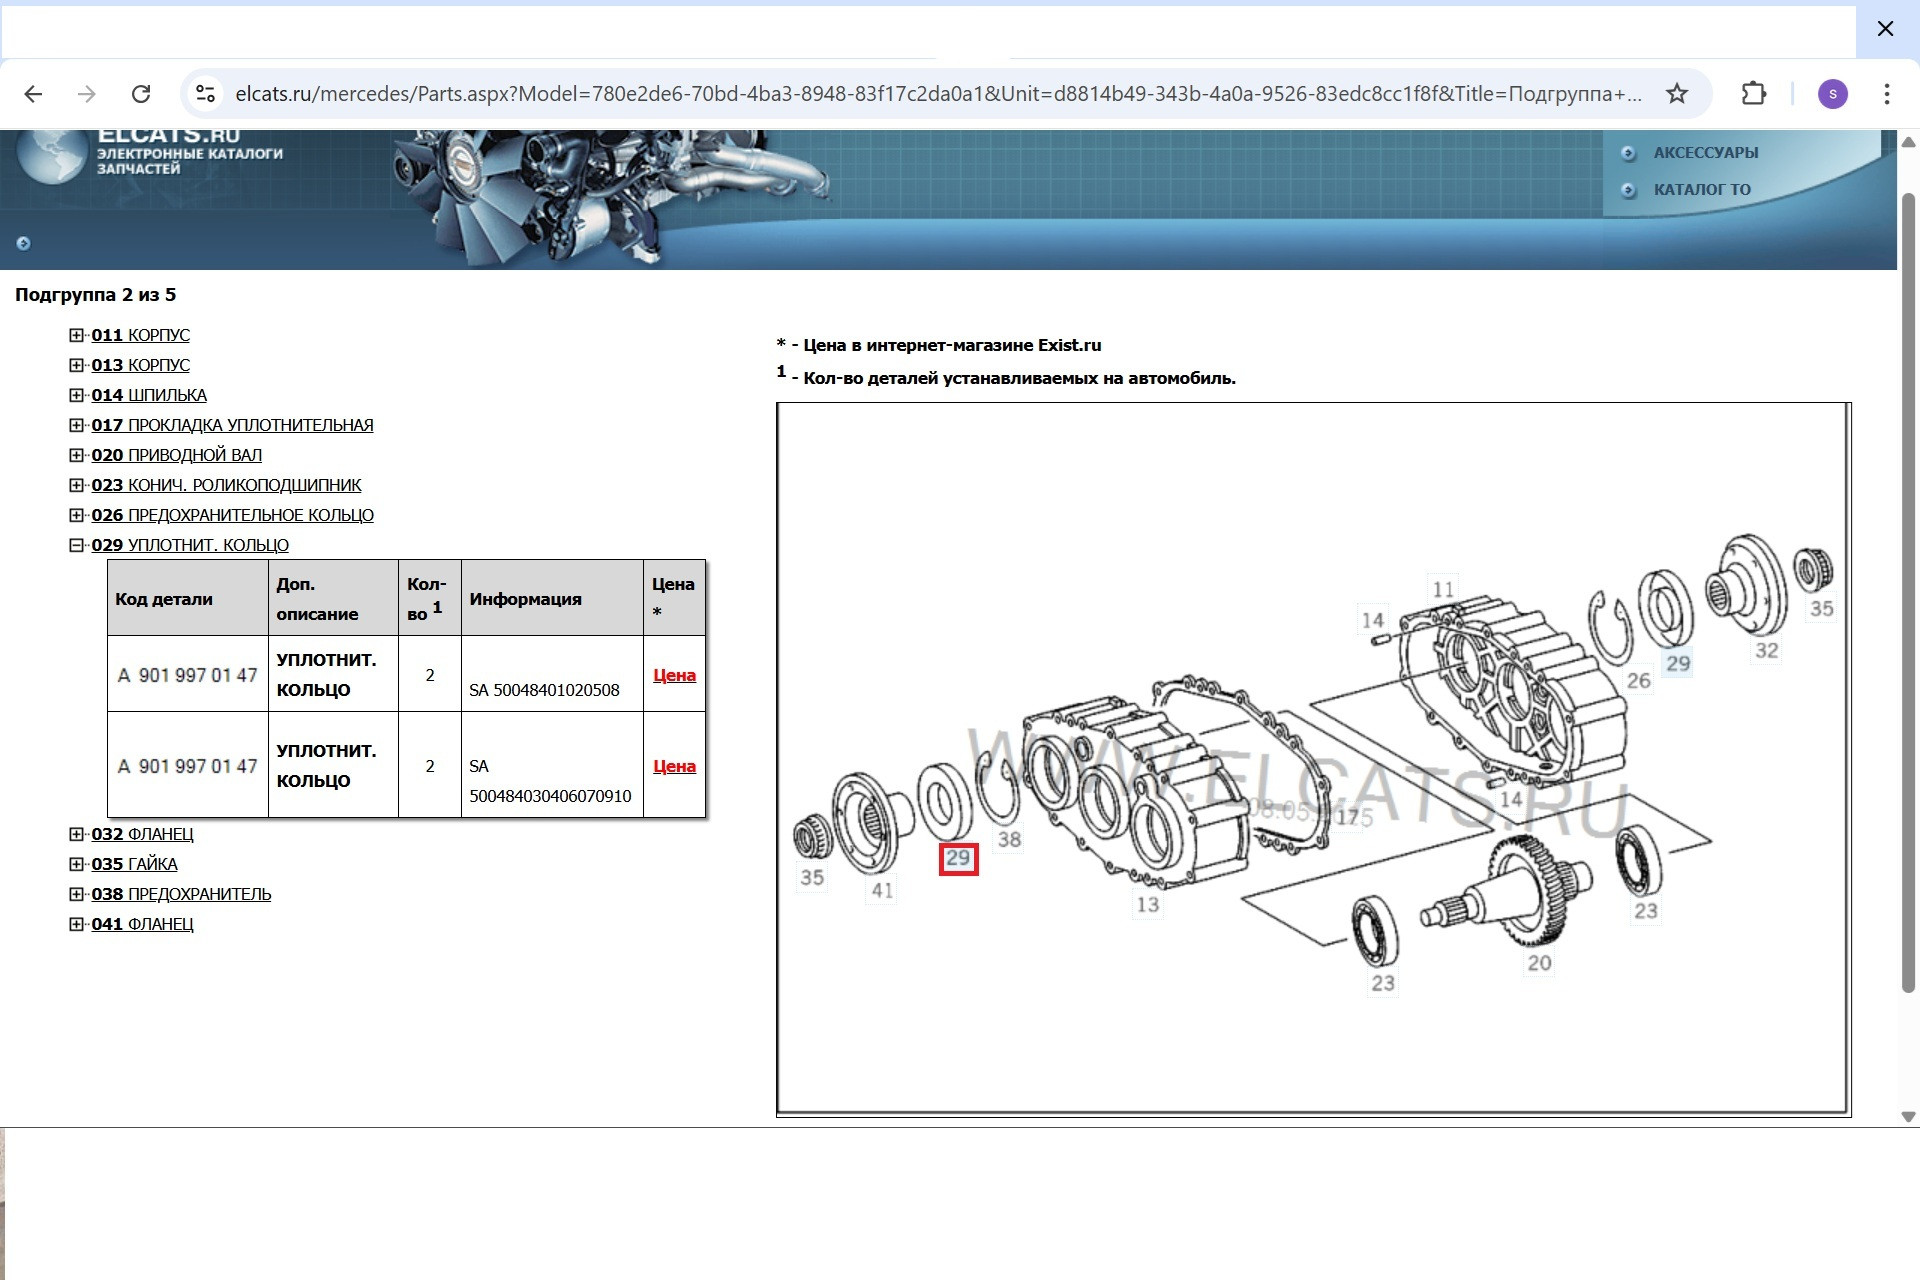Expand the 041 ФЛАНЕЦ plus box
Viewport: 1920px width, 1280px height.
(76, 924)
